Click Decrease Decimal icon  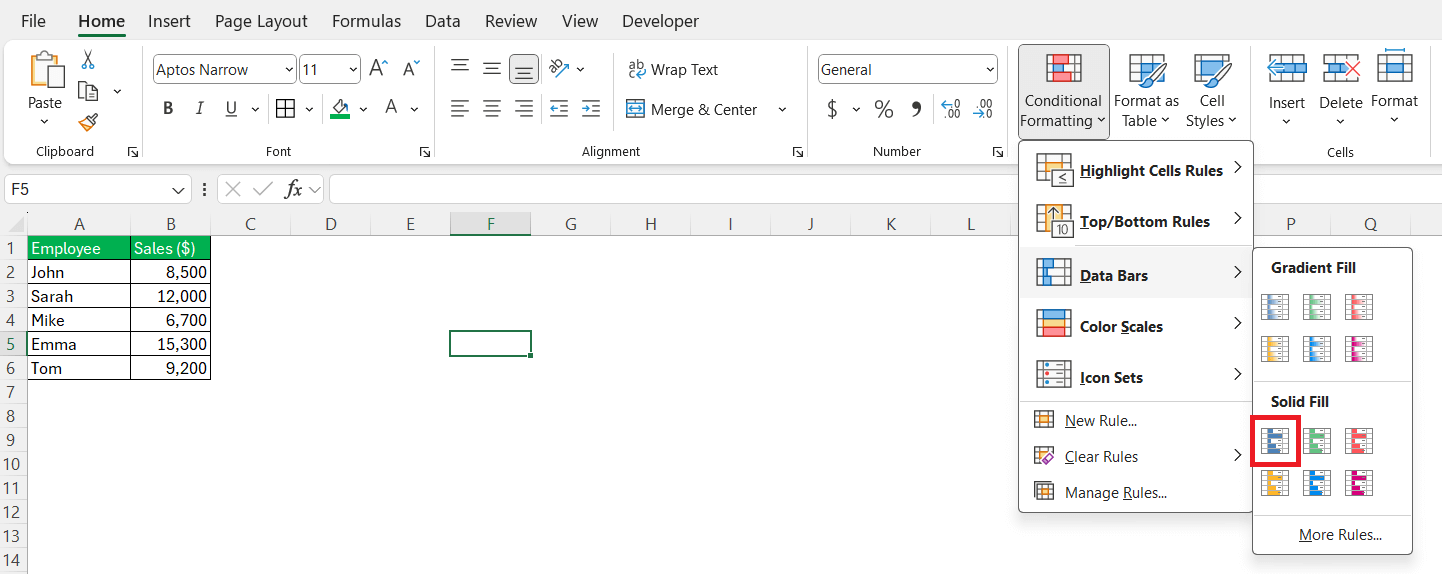click(x=984, y=109)
